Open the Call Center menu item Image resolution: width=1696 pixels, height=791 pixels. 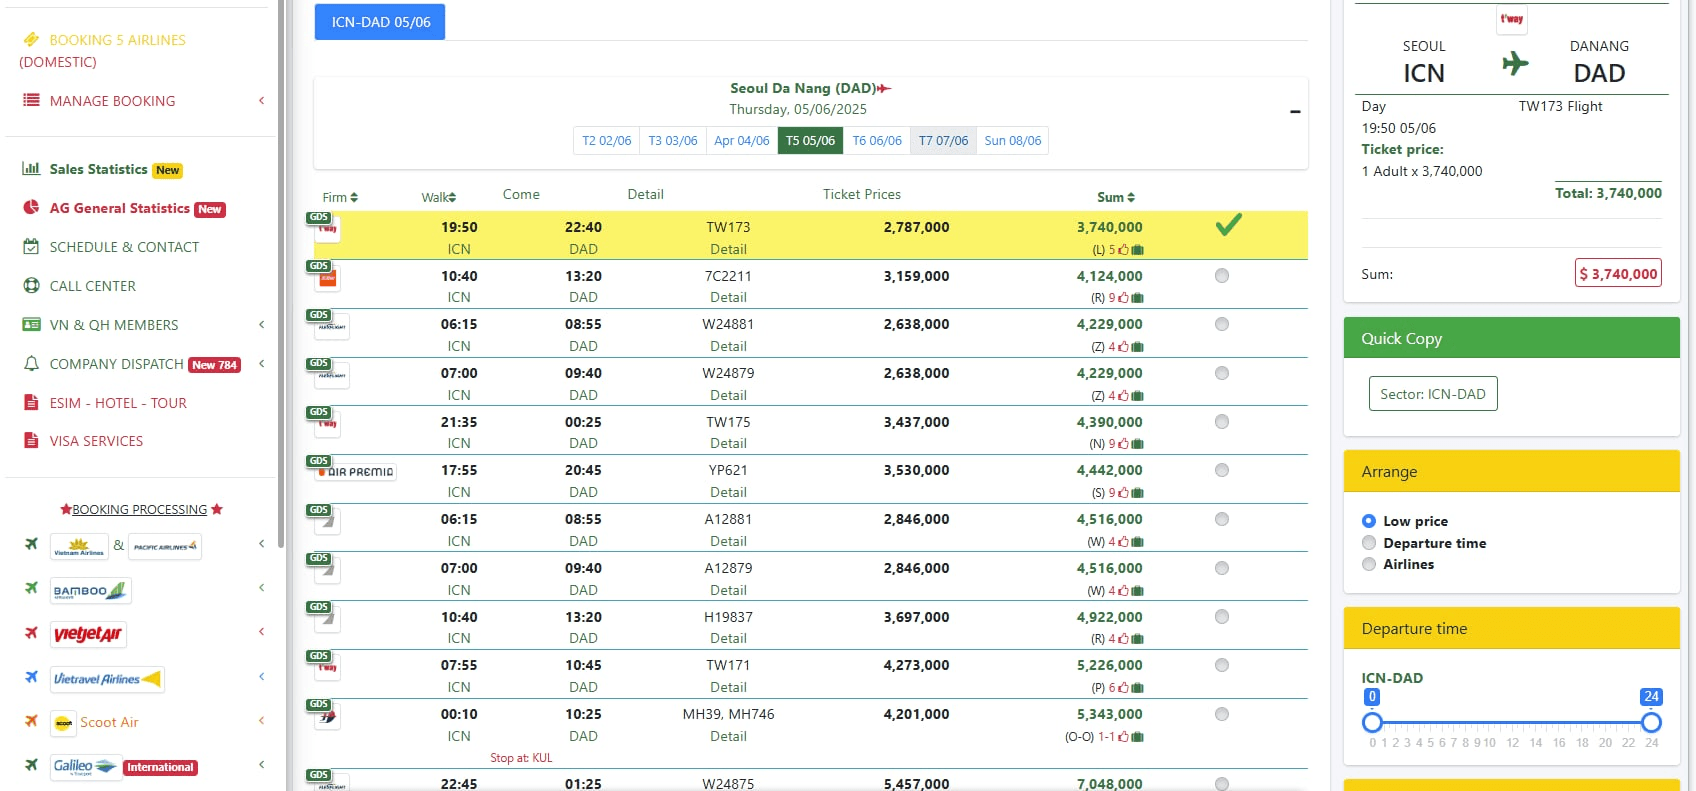point(93,286)
